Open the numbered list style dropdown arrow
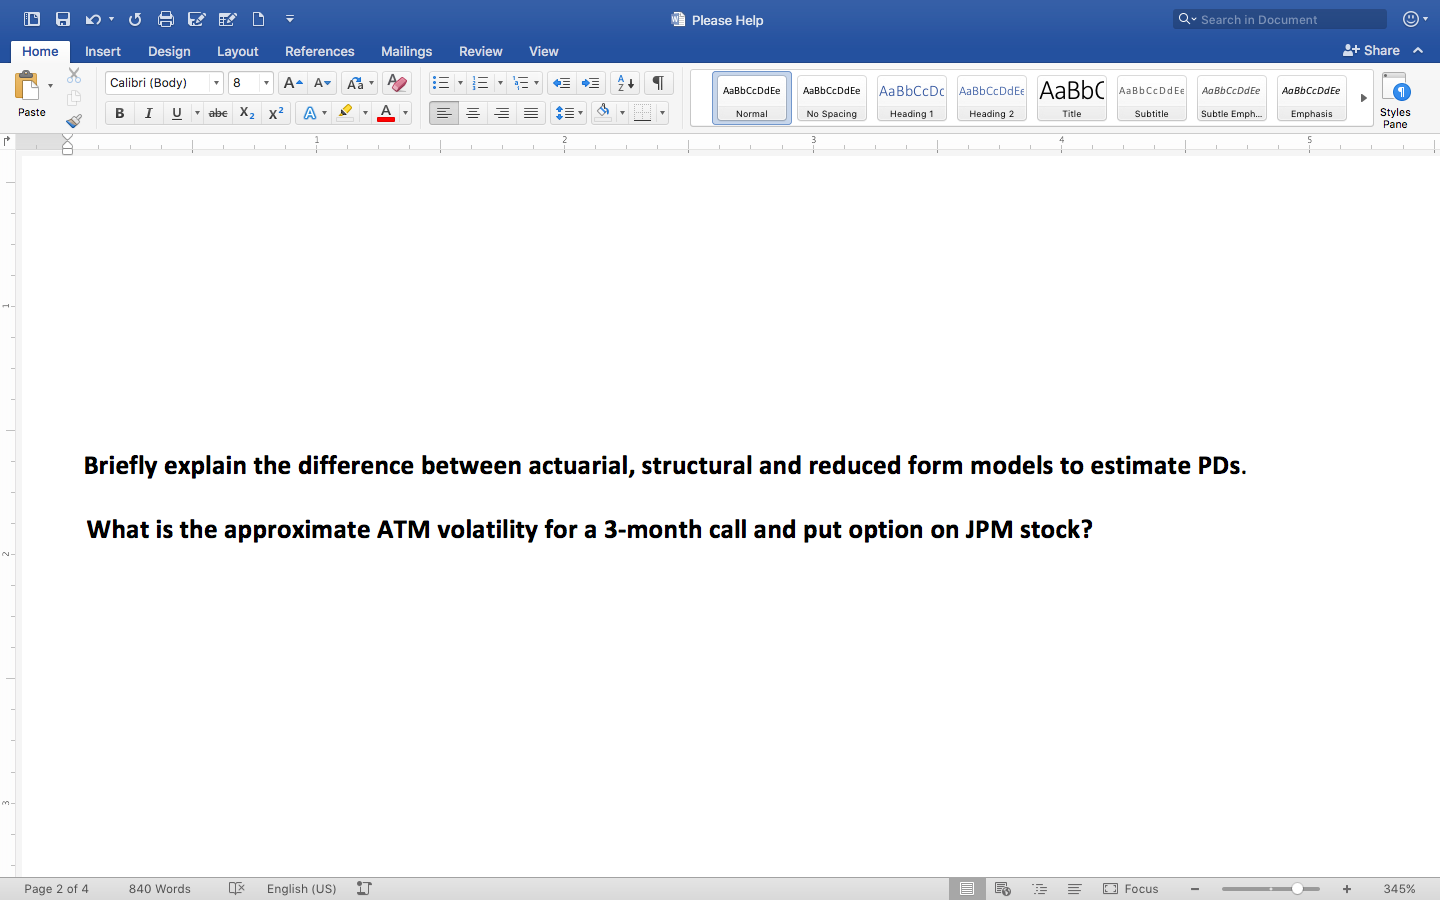The width and height of the screenshot is (1440, 900). [x=500, y=83]
